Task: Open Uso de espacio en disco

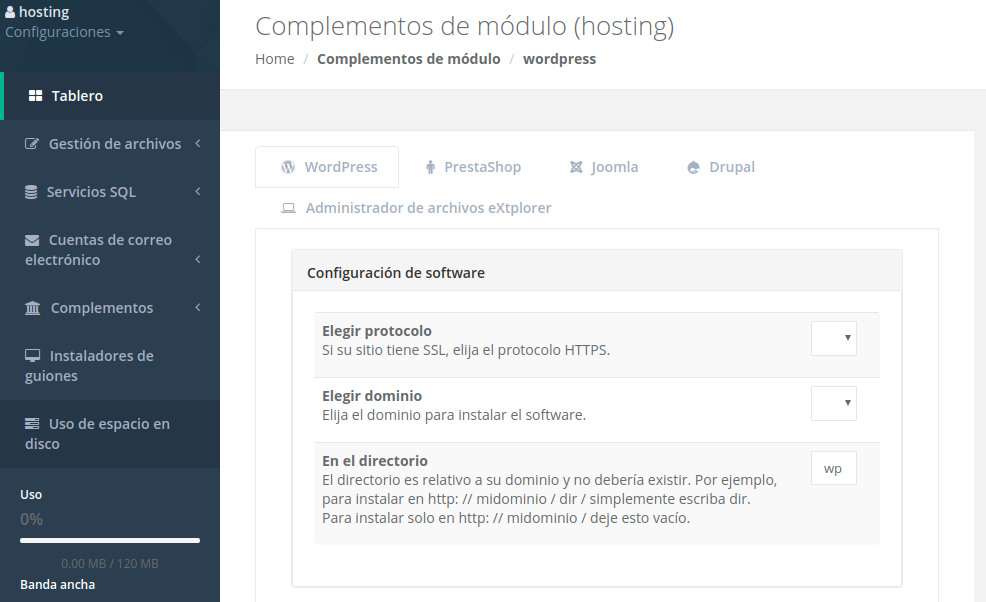Action: (110, 433)
